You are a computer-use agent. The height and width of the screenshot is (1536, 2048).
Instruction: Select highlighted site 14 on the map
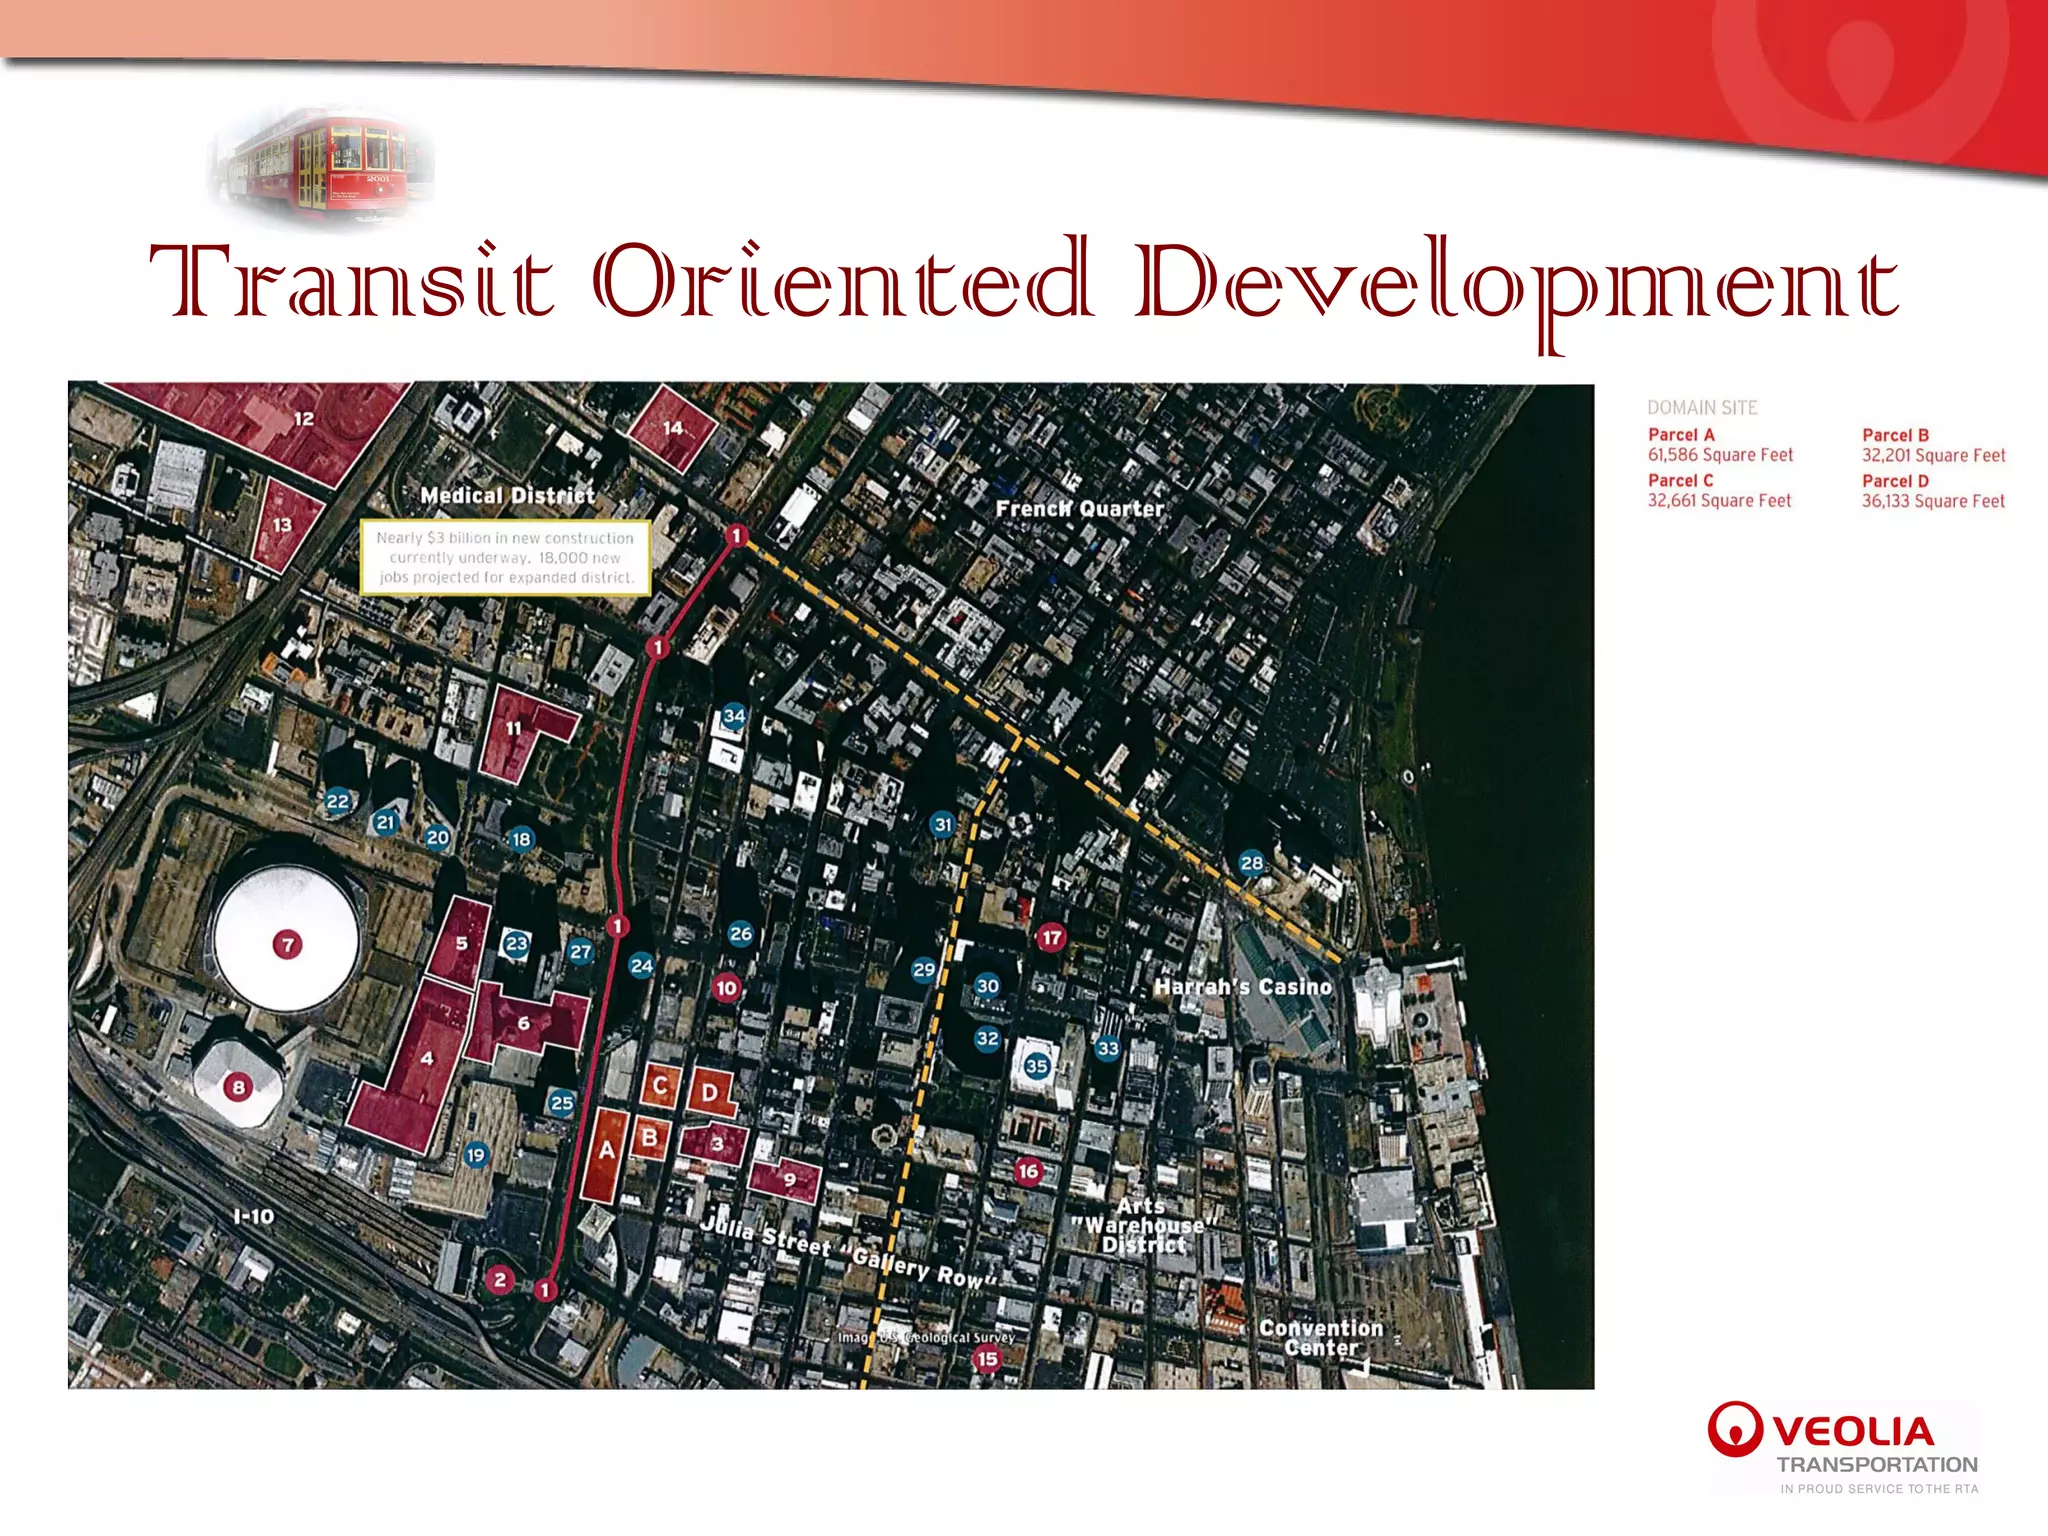coord(673,428)
